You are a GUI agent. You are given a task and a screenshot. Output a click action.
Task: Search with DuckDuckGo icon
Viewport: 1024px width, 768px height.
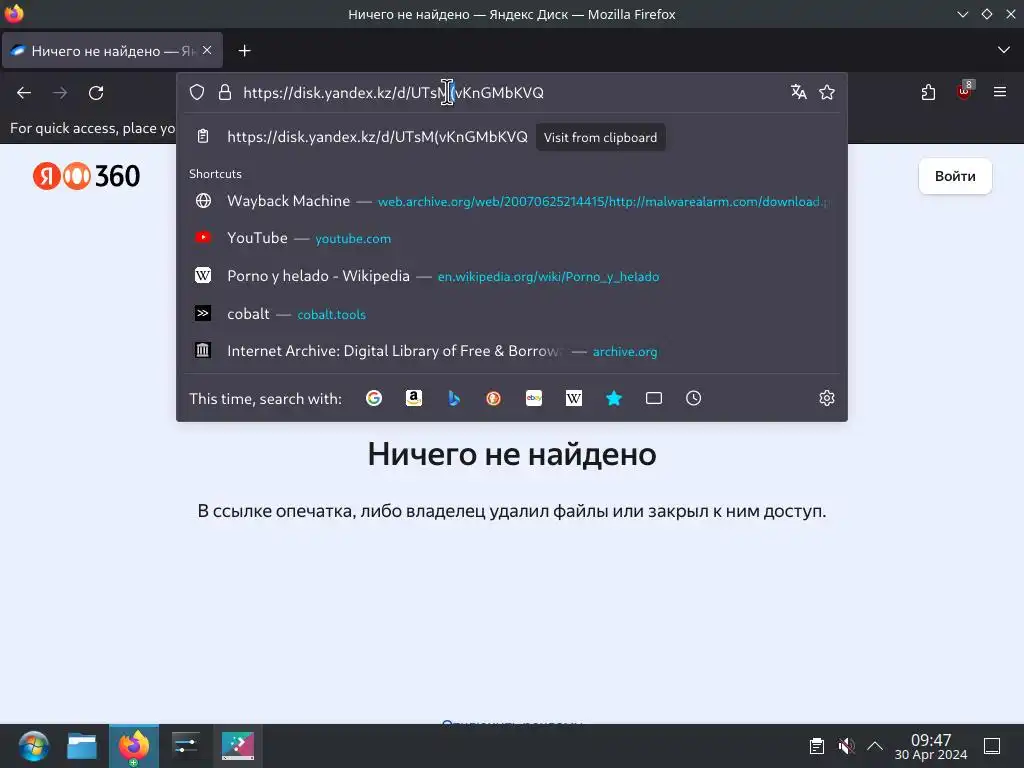[494, 398]
